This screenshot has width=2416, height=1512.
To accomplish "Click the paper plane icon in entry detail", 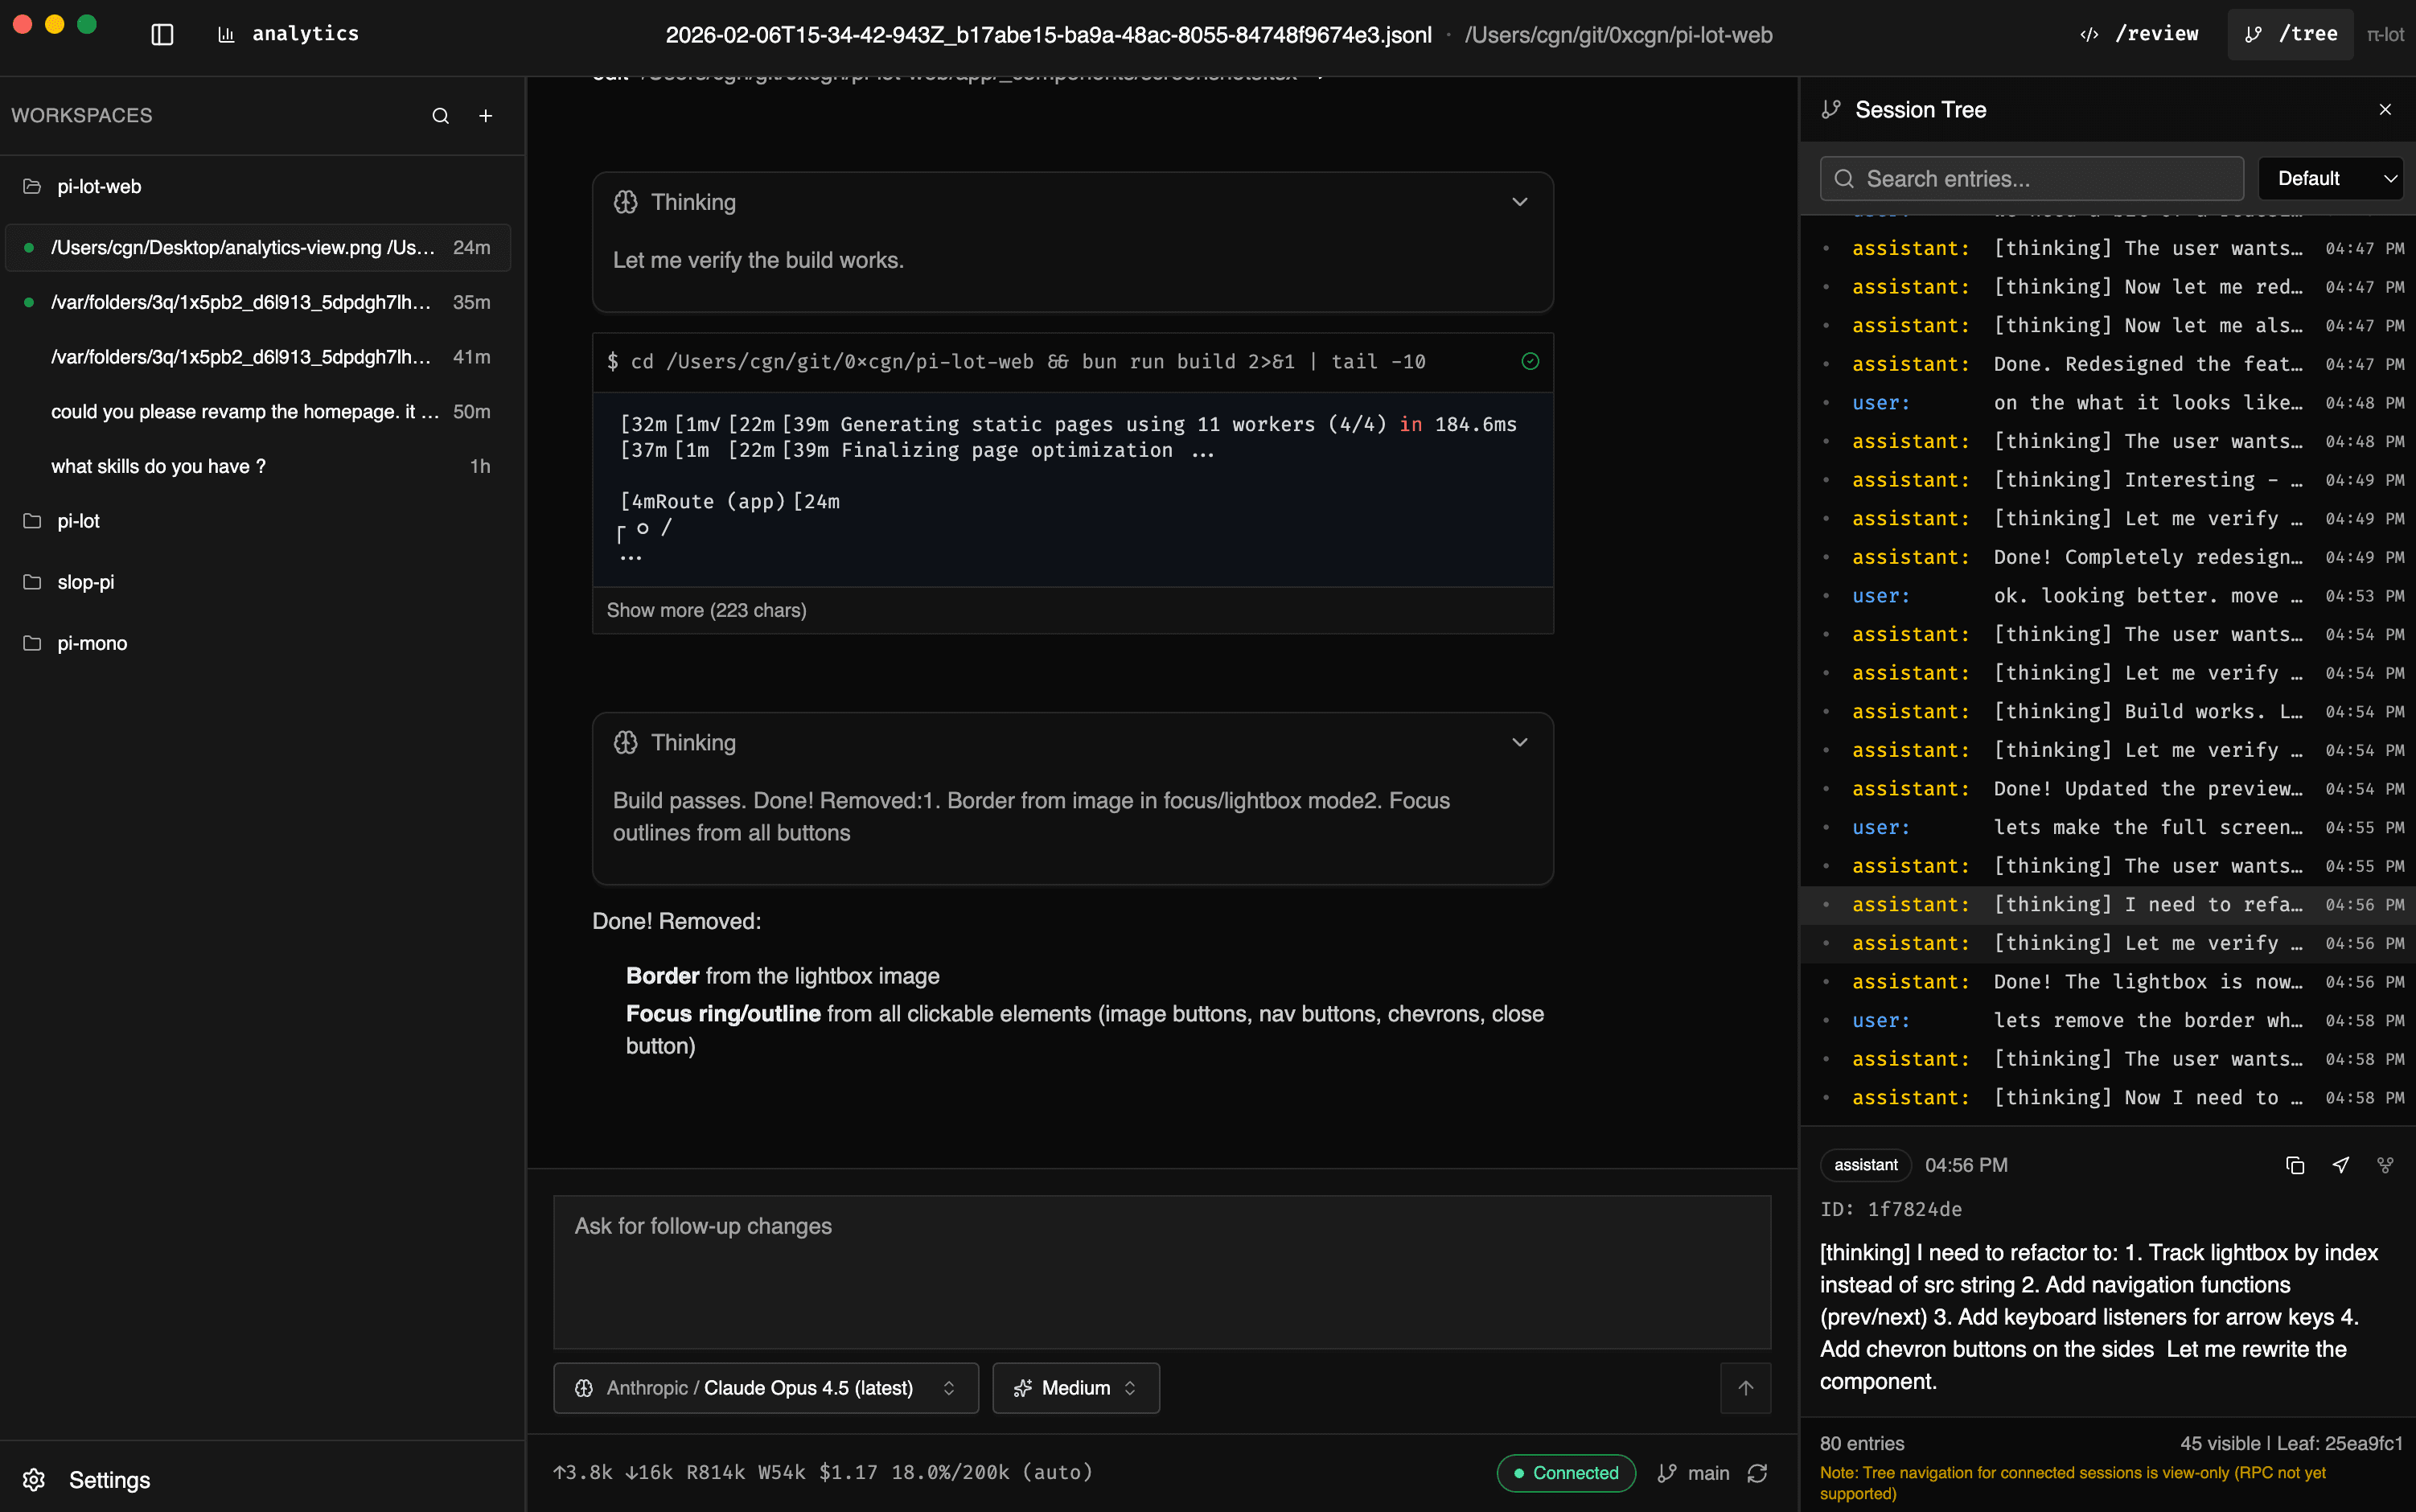I will click(2340, 1165).
